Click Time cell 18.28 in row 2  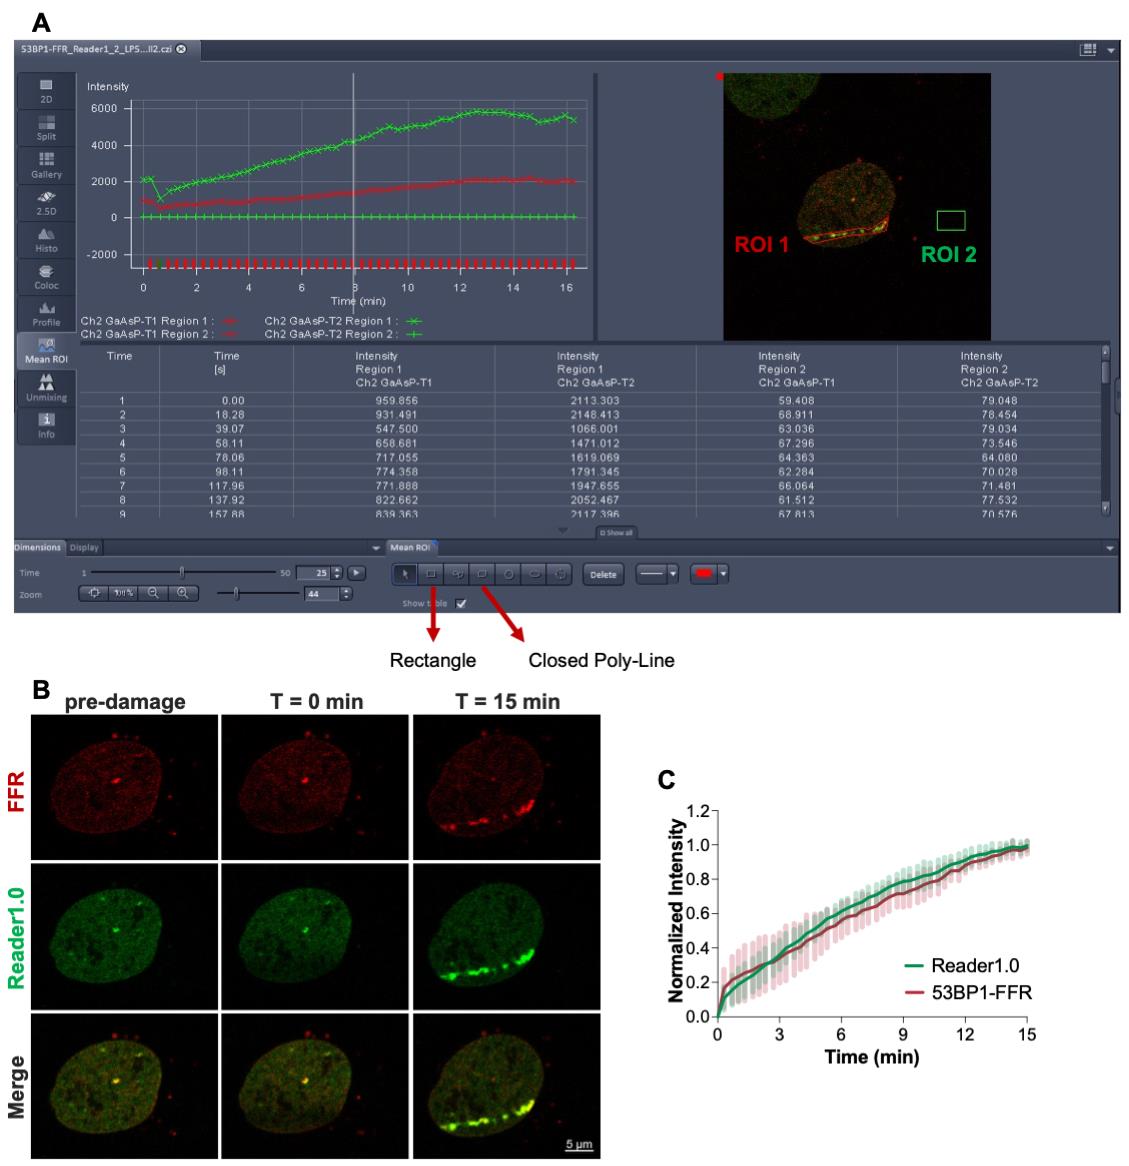[x=229, y=415]
